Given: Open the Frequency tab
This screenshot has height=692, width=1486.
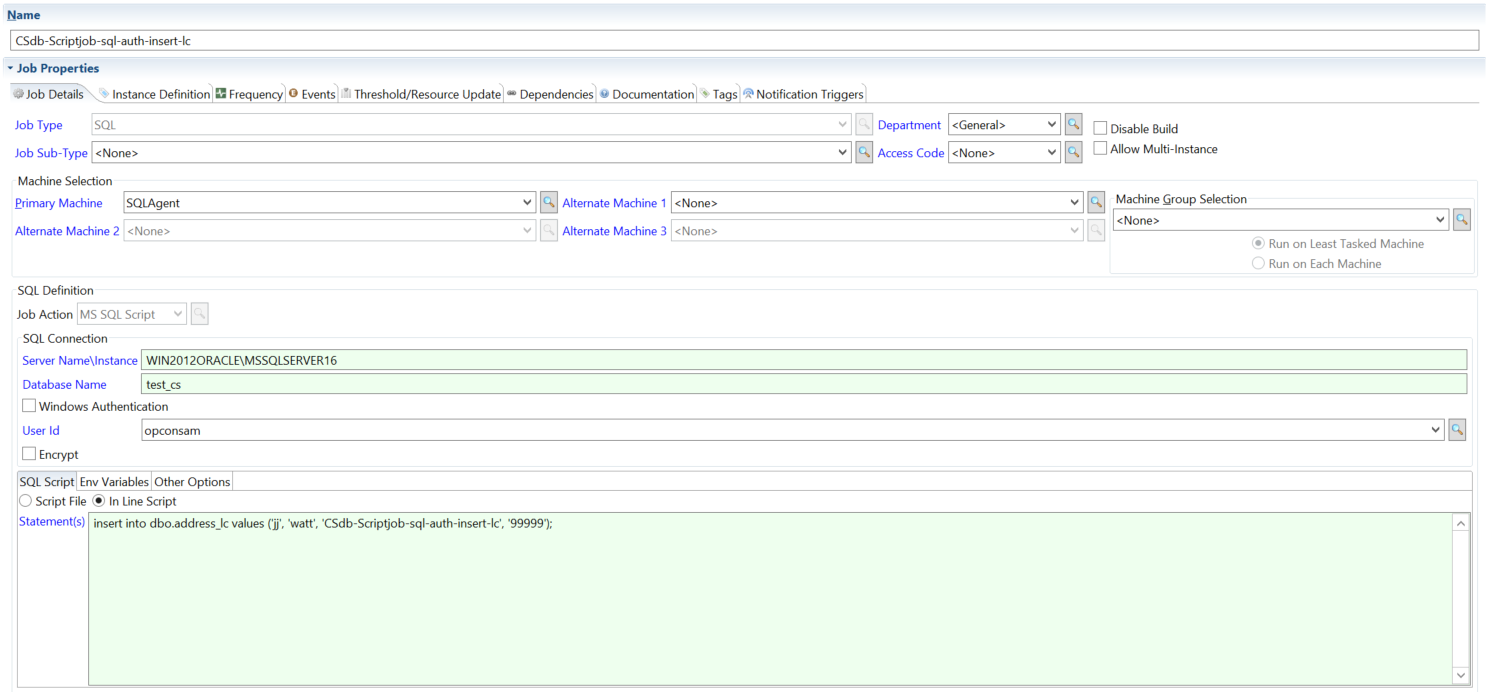Looking at the screenshot, I should [x=250, y=94].
